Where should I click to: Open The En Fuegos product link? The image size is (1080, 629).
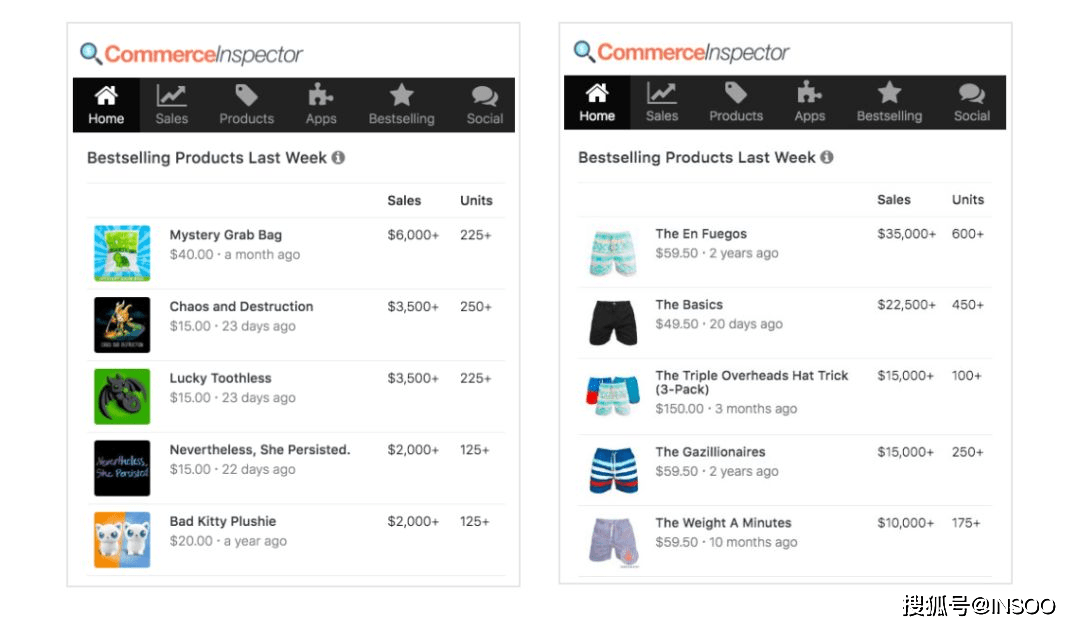701,234
